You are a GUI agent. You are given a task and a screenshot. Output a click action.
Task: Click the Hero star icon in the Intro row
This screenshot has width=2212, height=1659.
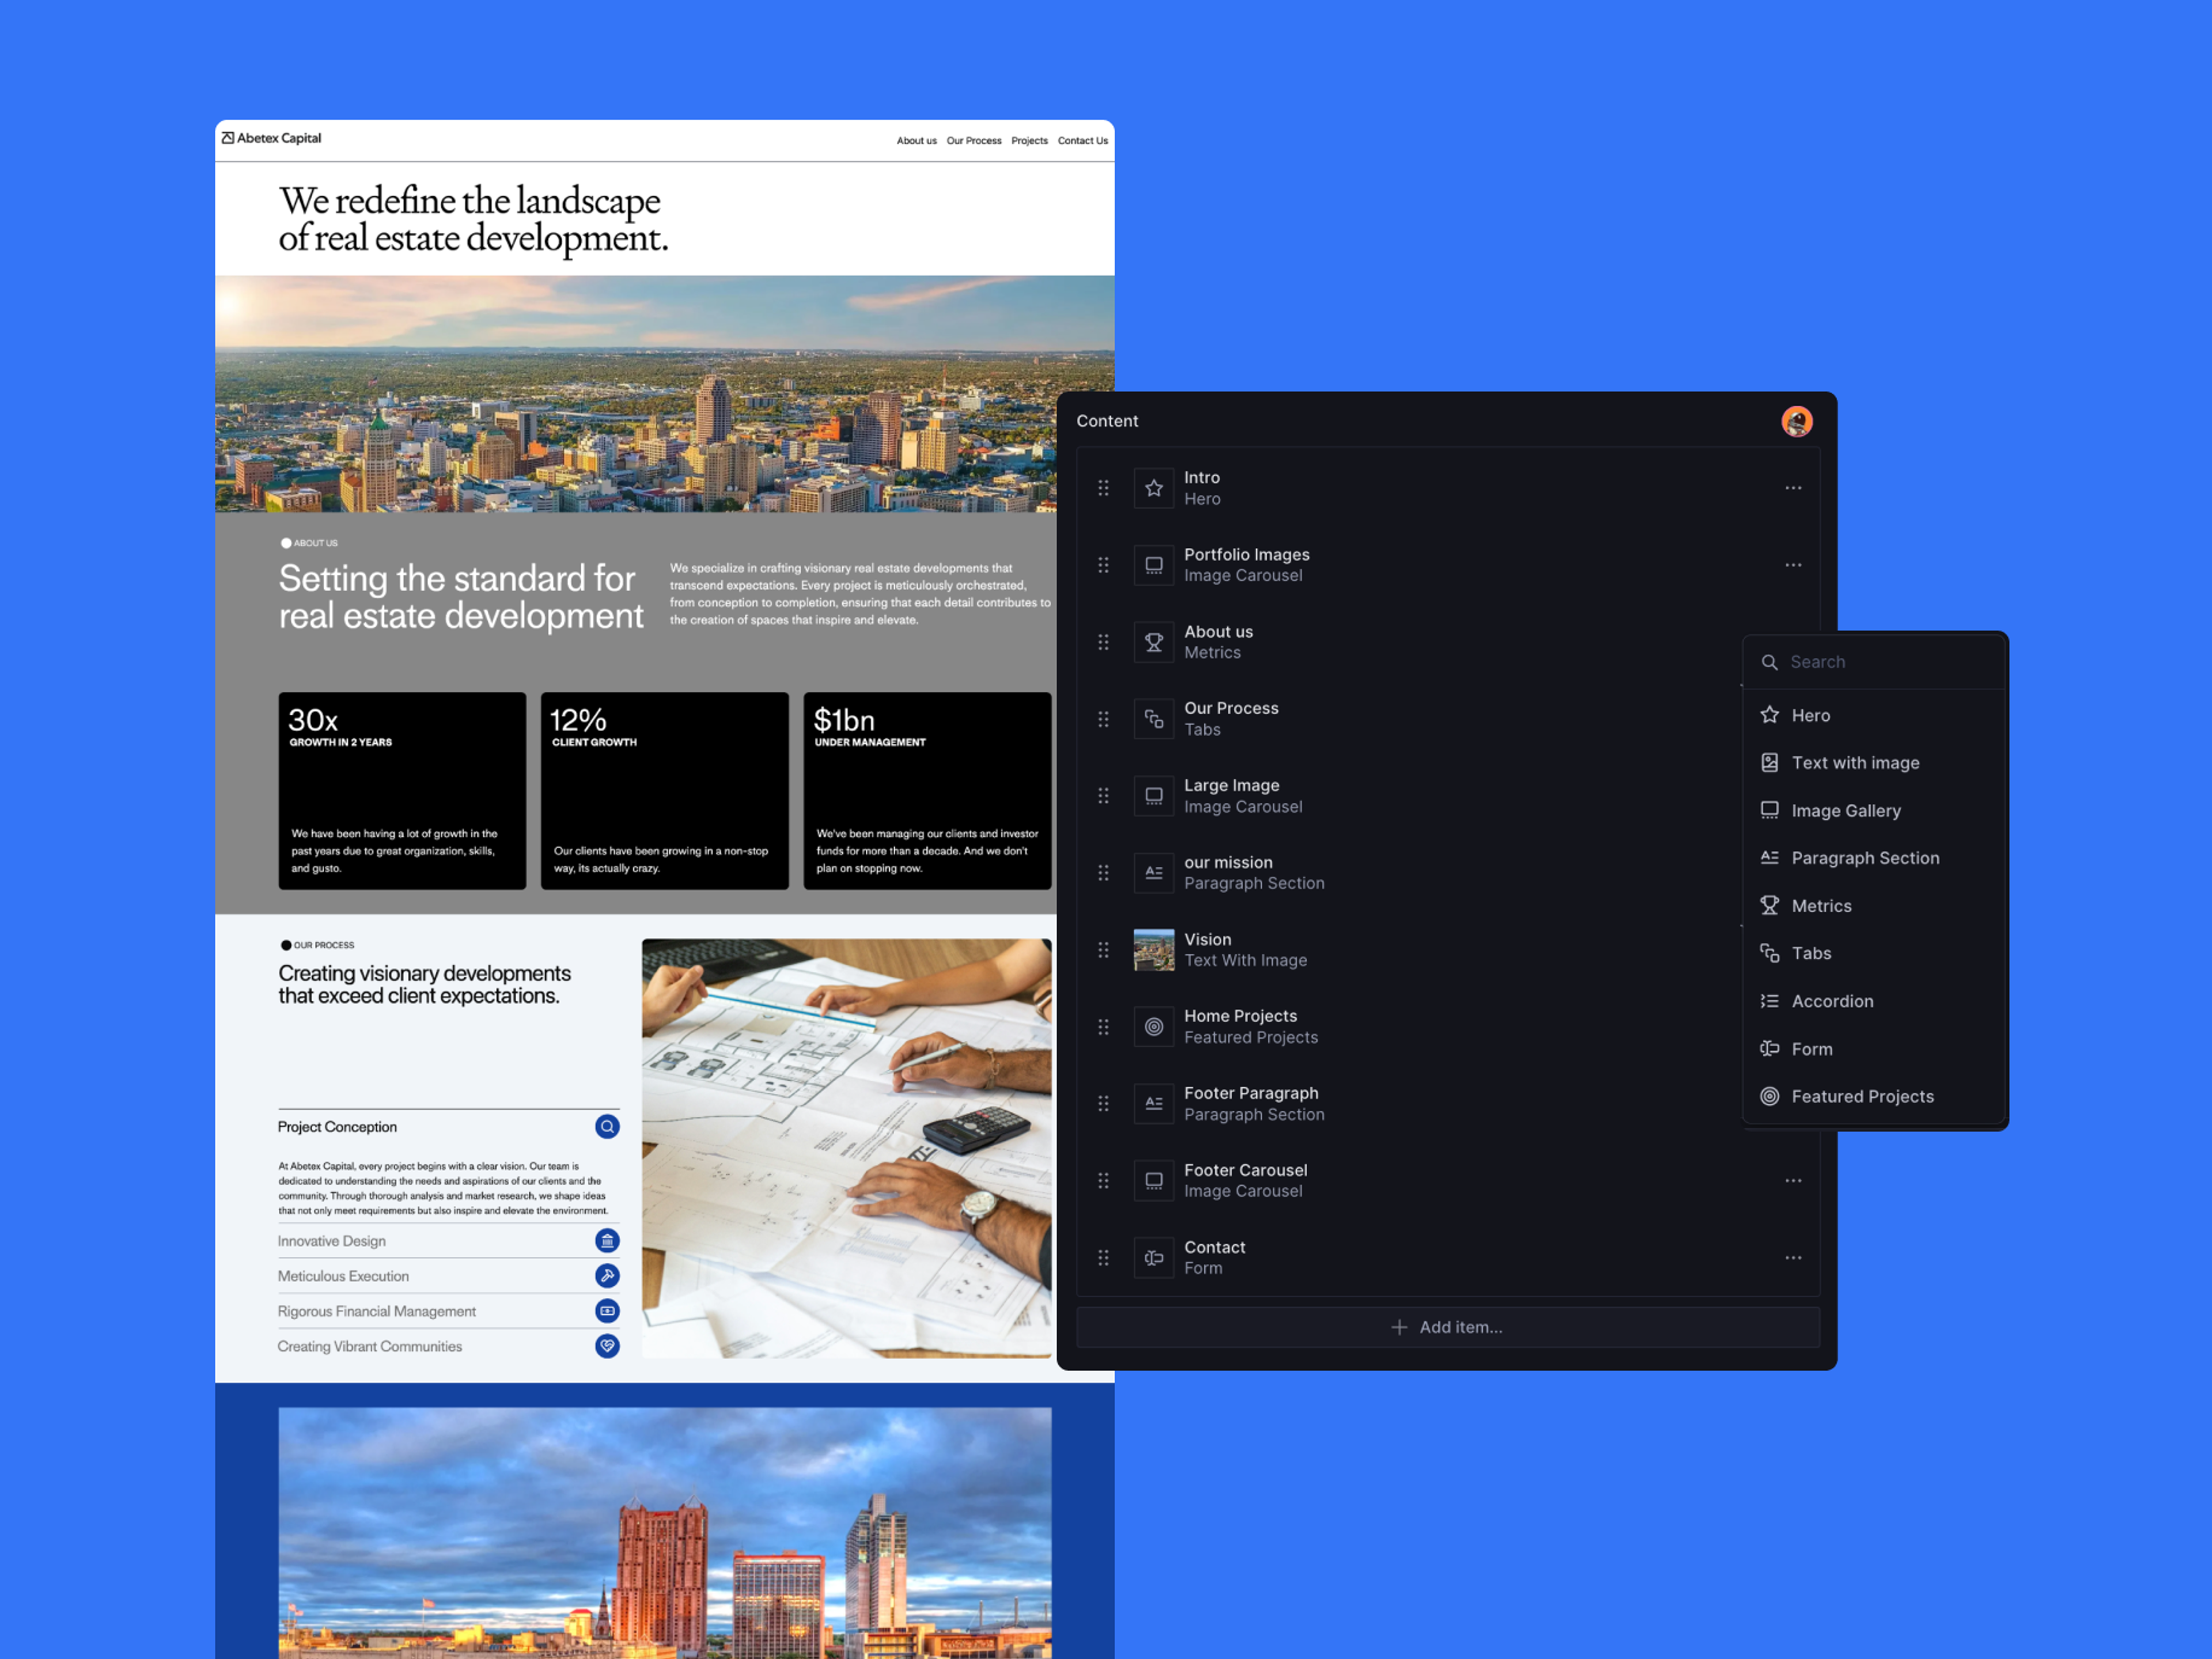1153,488
